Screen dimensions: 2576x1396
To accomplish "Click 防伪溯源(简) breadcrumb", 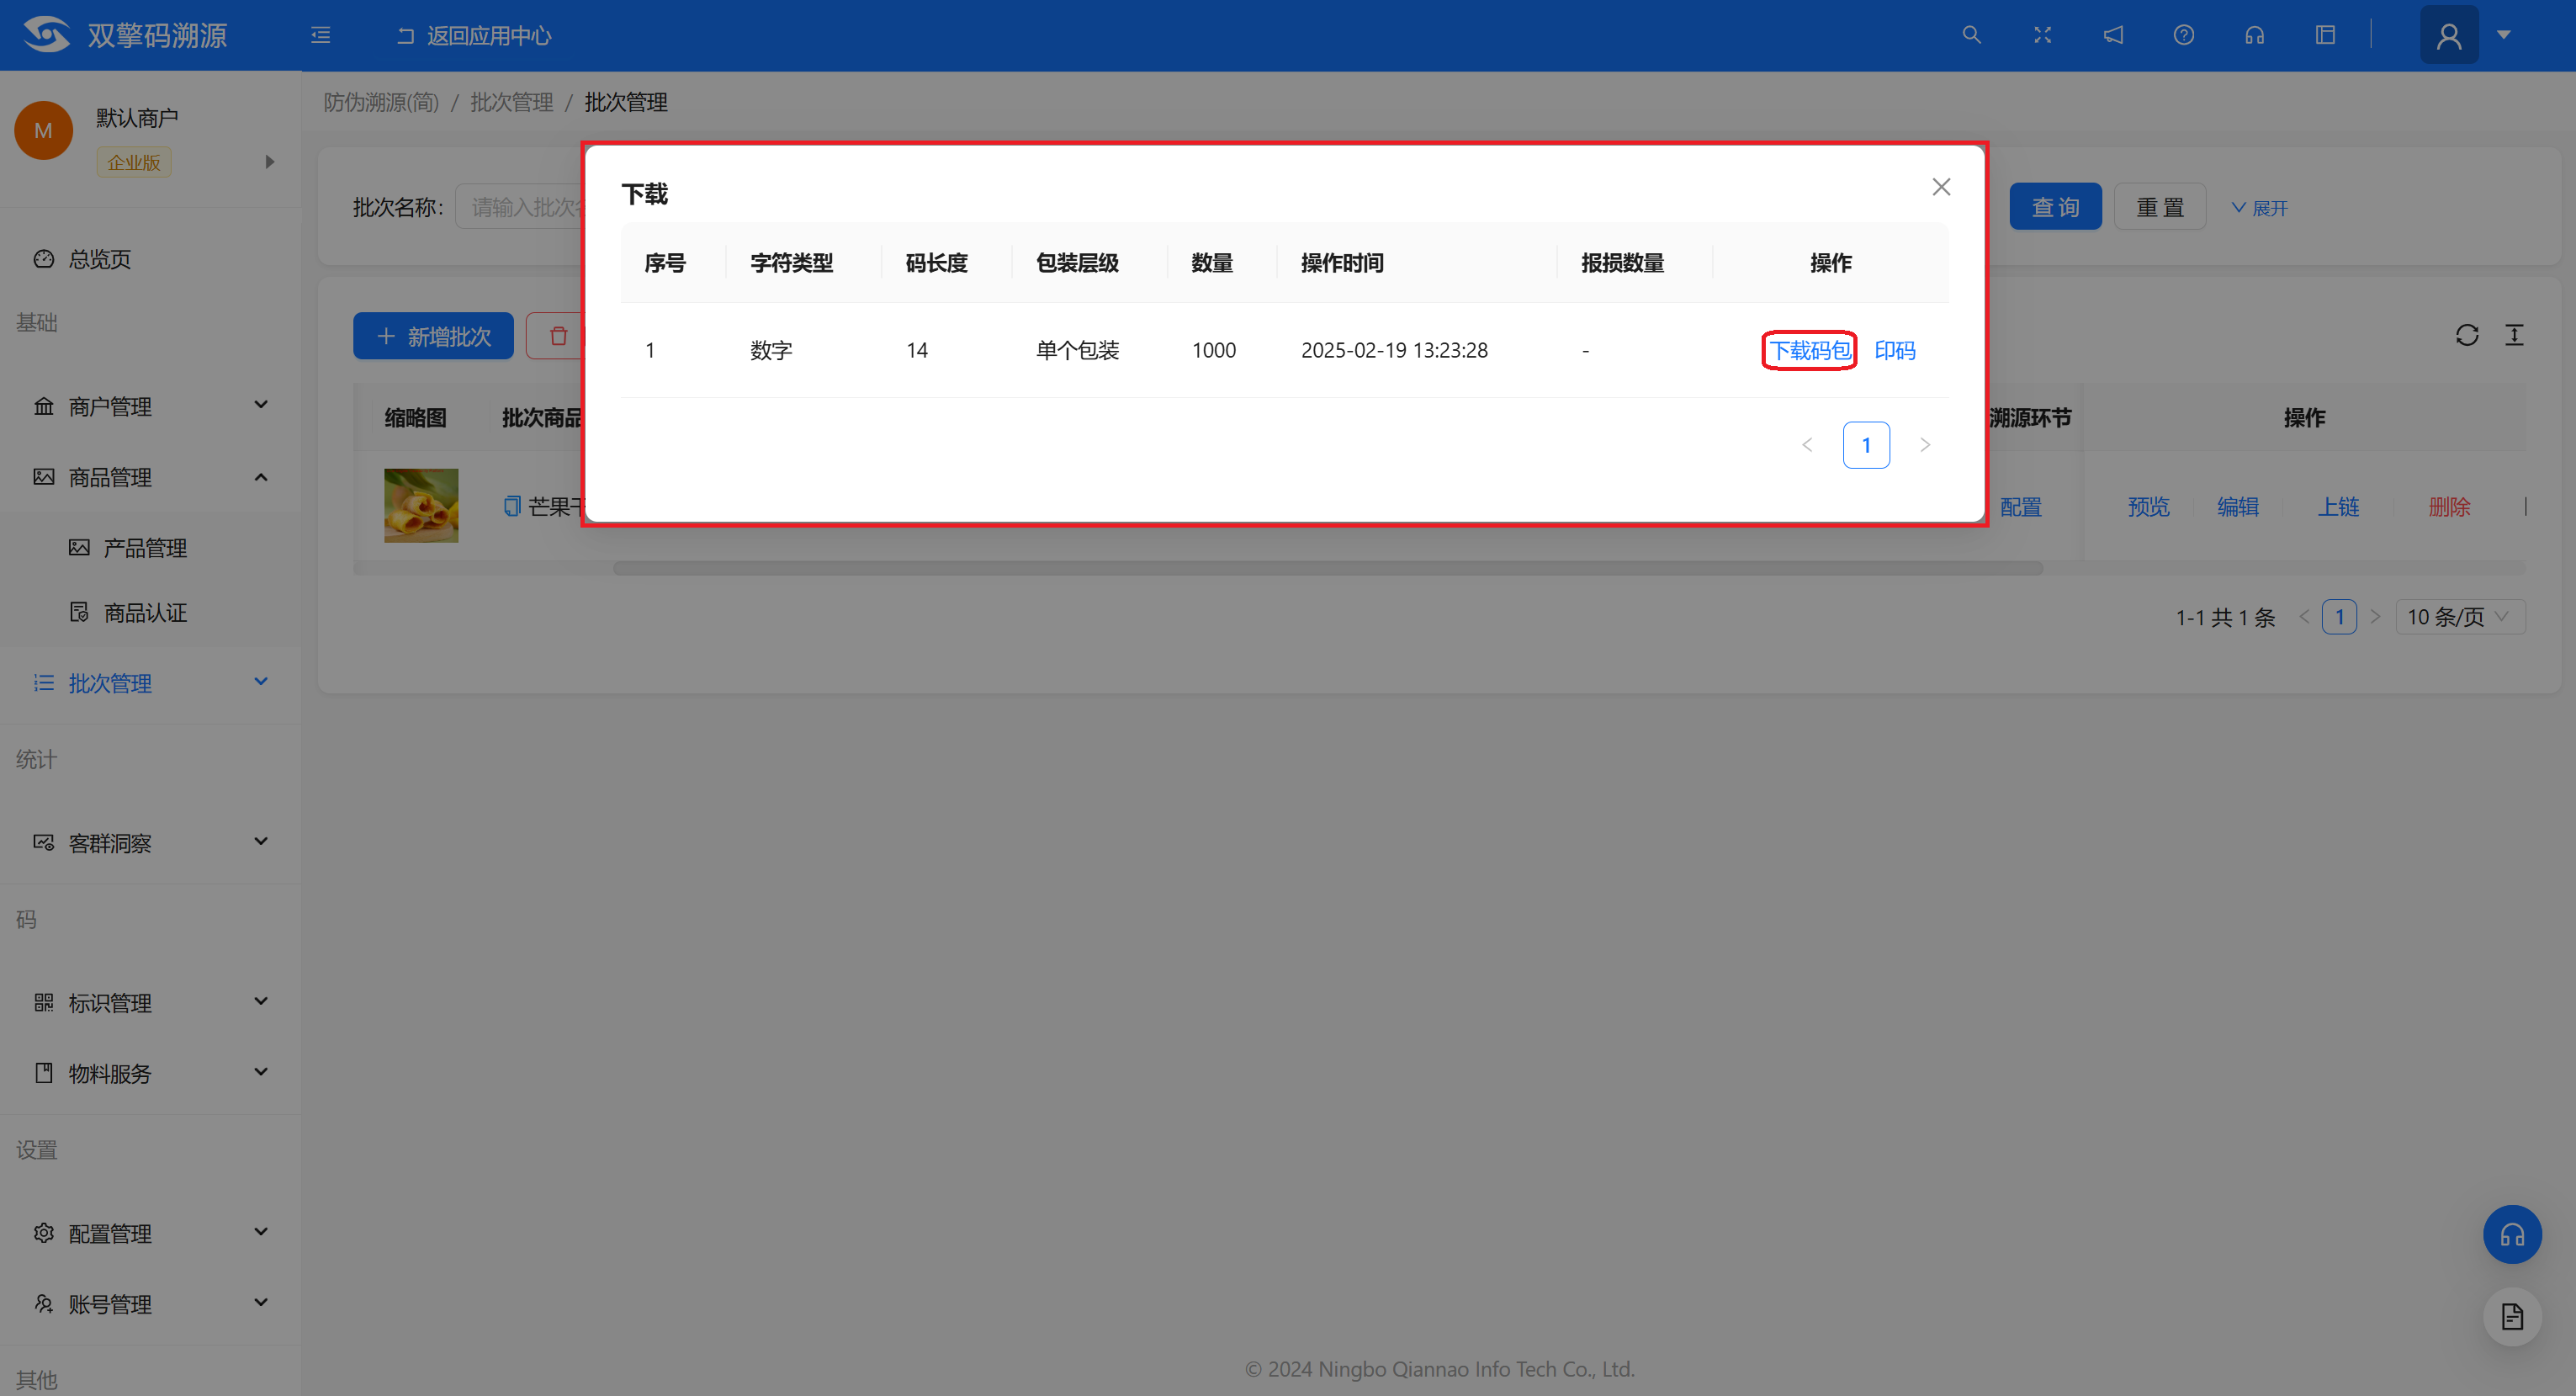I will coord(381,102).
